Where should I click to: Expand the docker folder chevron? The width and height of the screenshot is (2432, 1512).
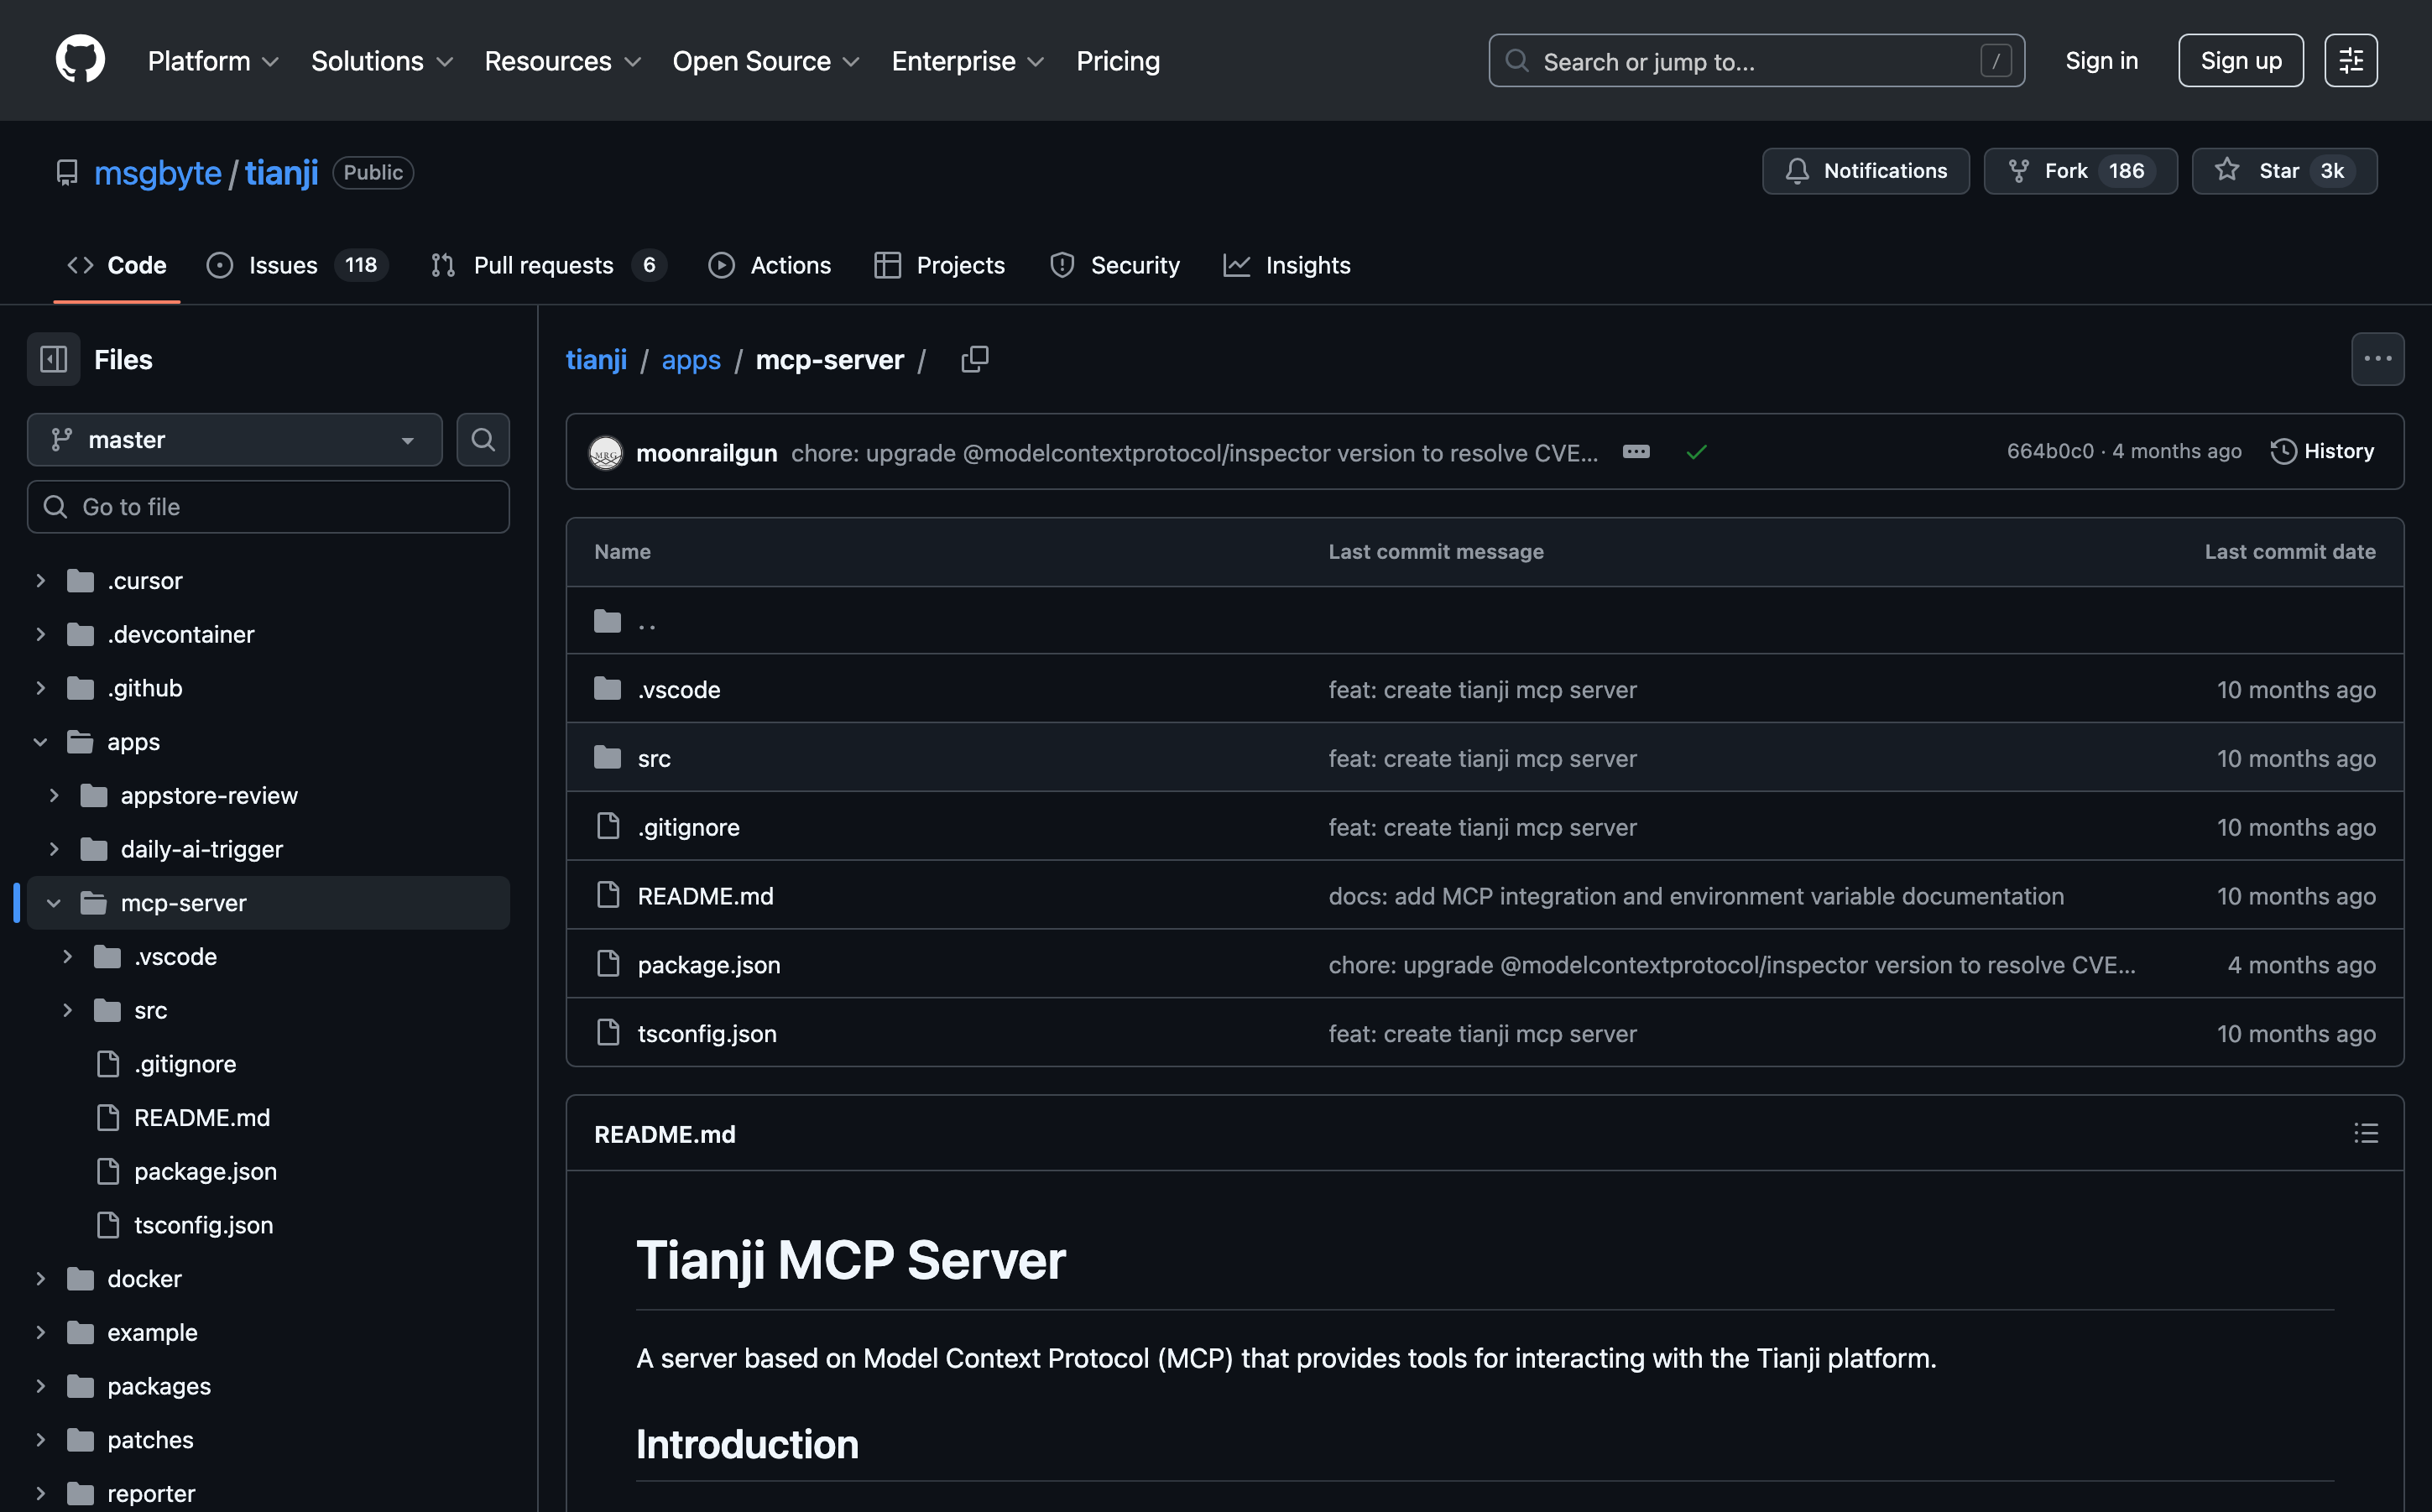[x=40, y=1279]
